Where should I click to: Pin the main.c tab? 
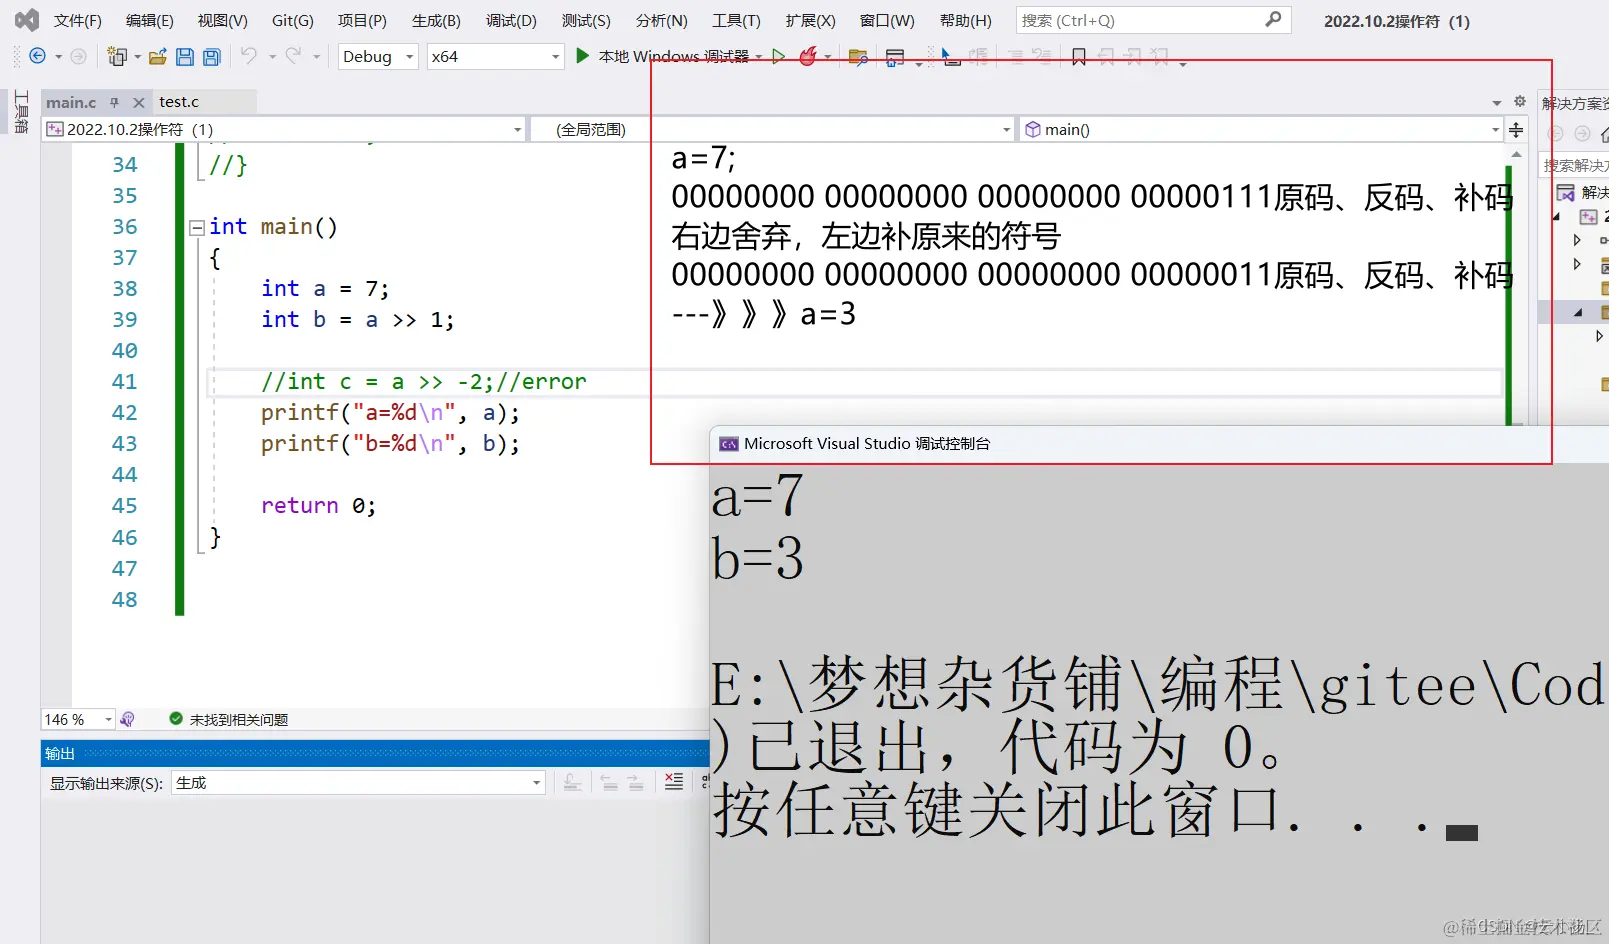tap(114, 102)
